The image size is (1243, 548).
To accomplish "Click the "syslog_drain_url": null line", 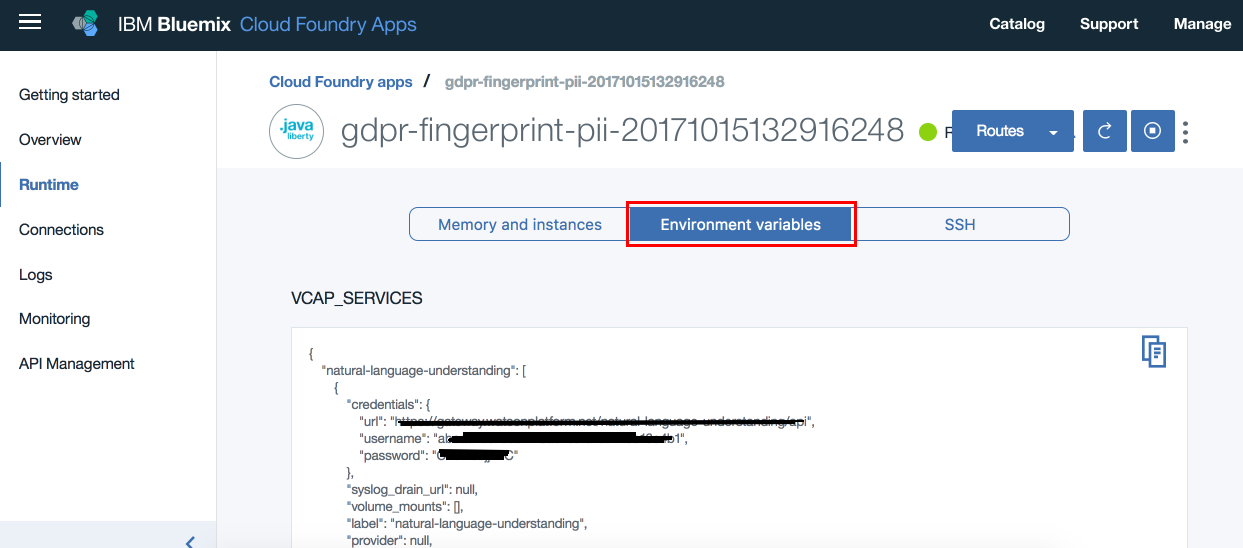I will point(412,490).
